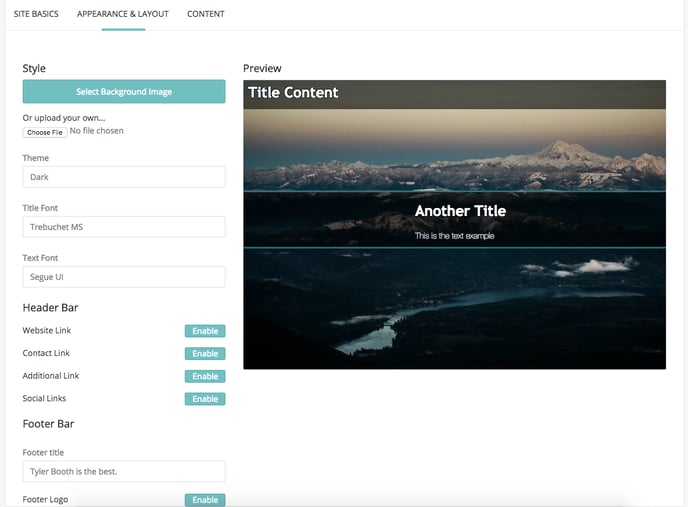
Task: Click the Theme field label
Action: click(36, 158)
